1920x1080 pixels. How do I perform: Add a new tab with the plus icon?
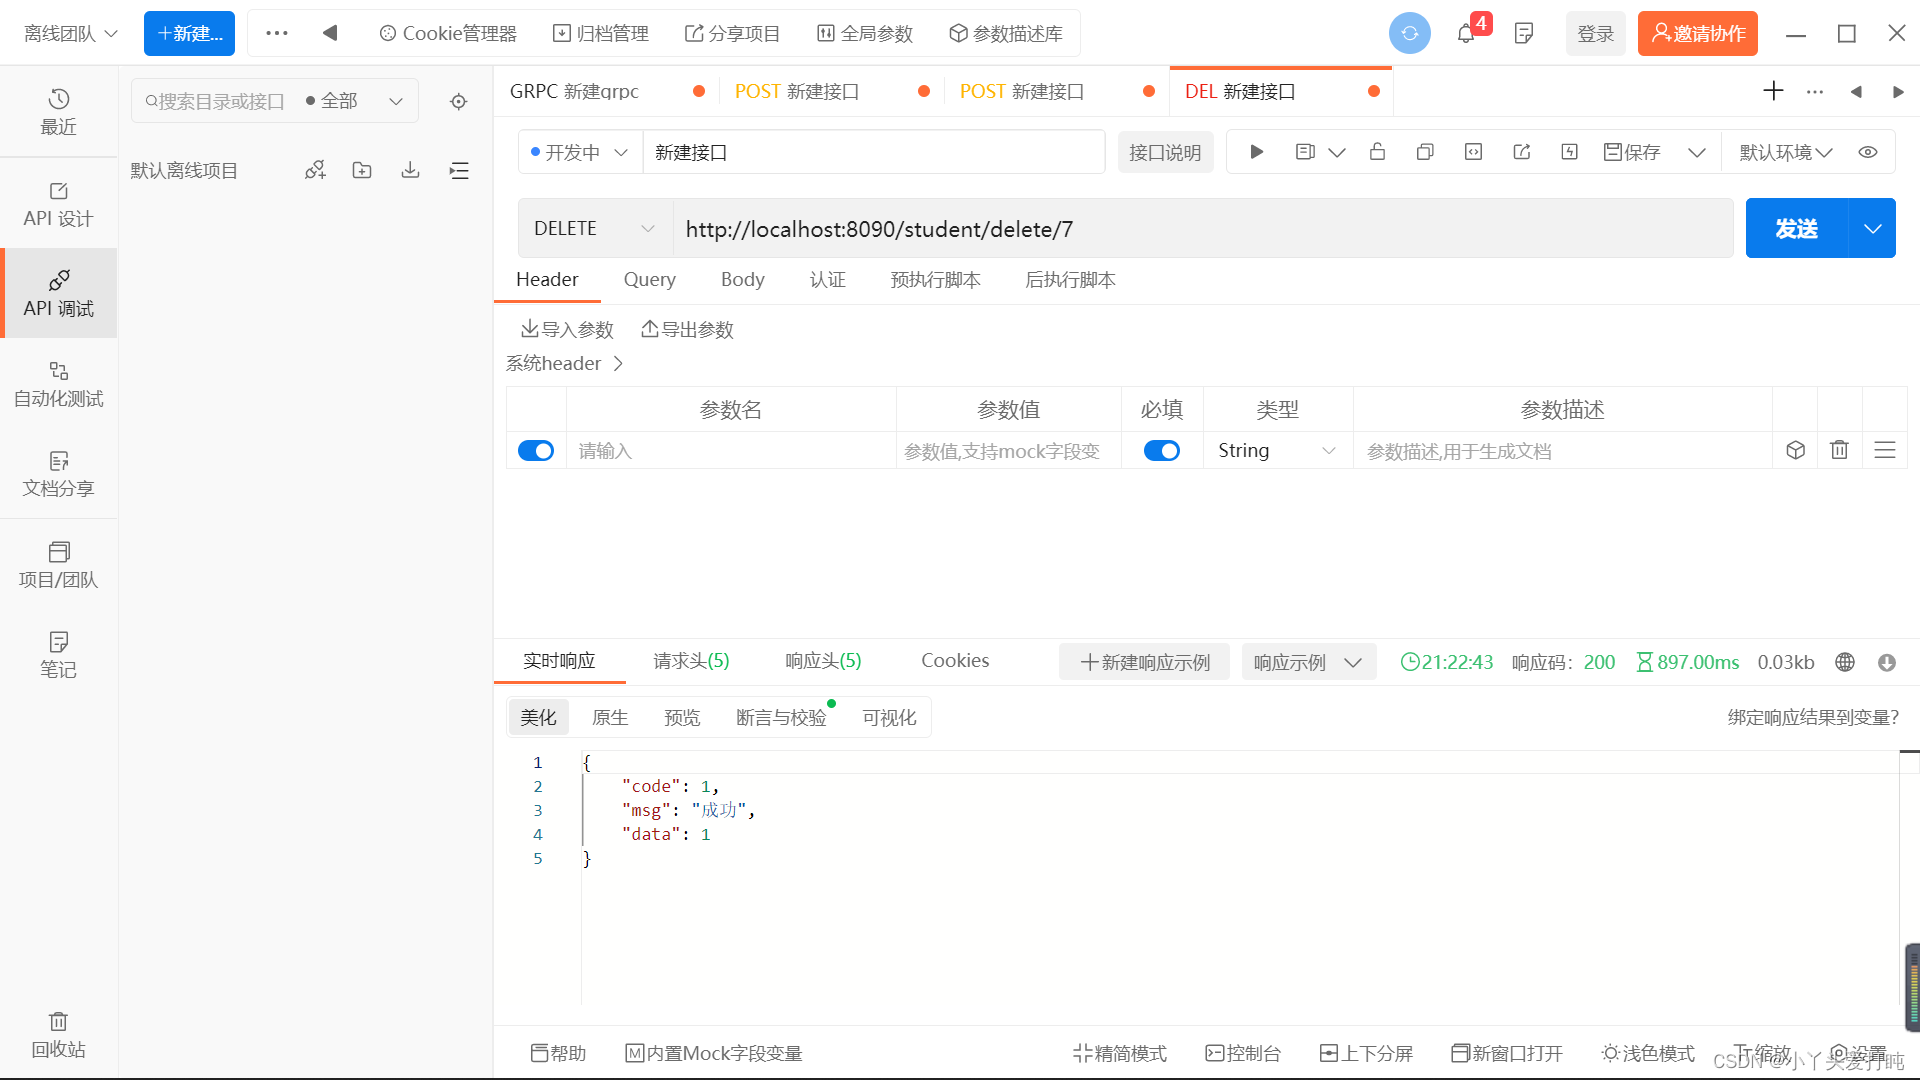[x=1773, y=91]
